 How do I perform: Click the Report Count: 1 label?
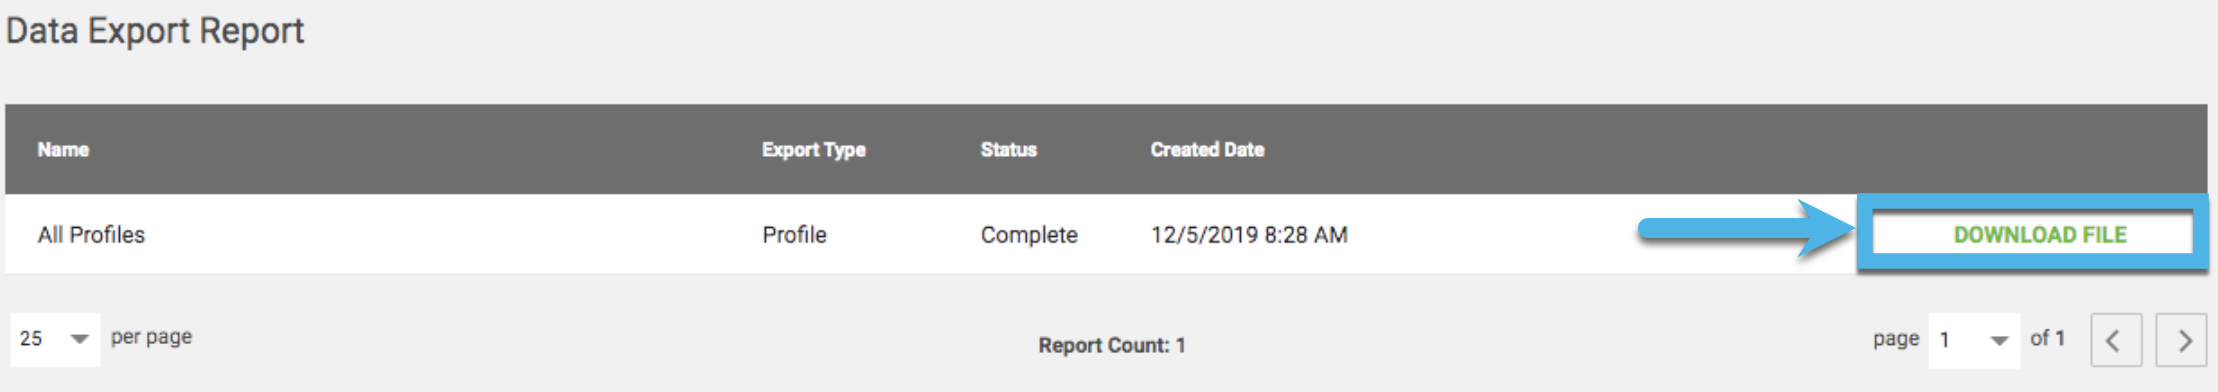click(x=1111, y=345)
